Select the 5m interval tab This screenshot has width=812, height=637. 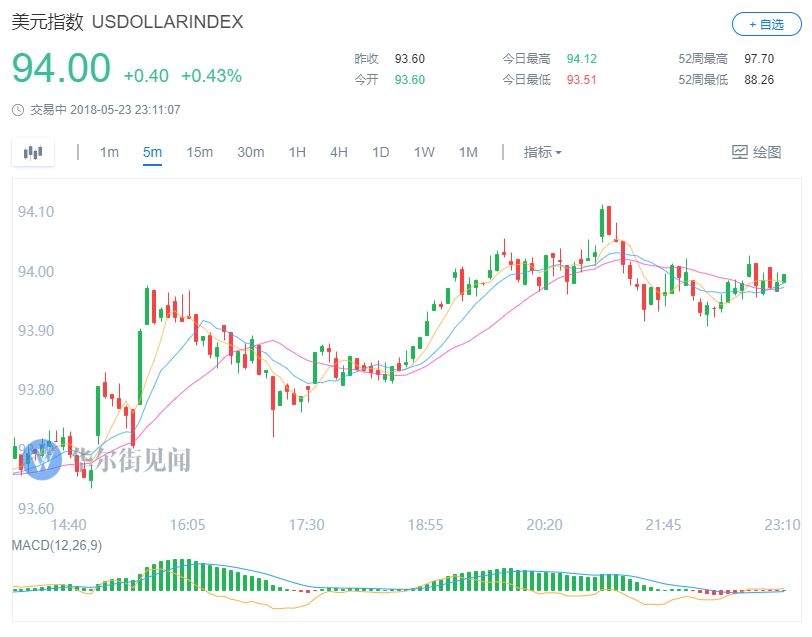click(152, 152)
